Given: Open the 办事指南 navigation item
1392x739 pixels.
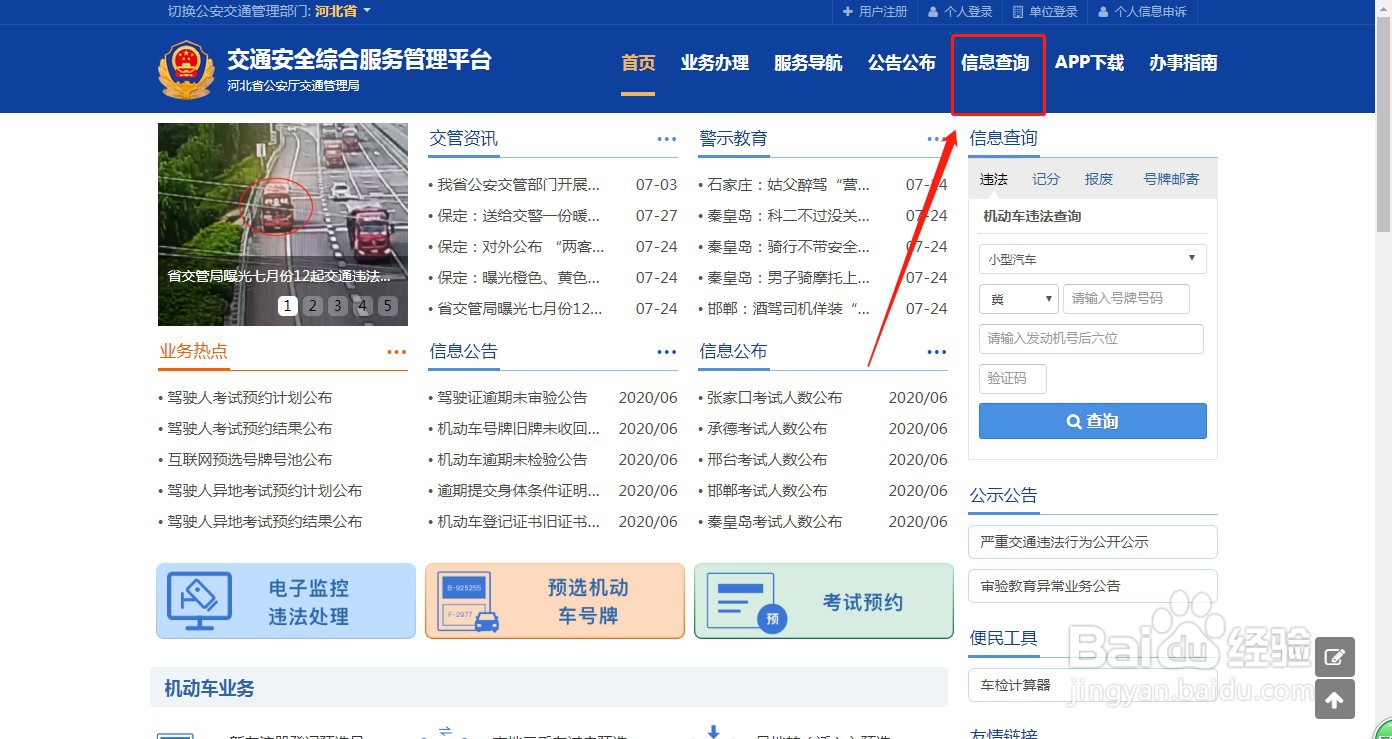Looking at the screenshot, I should (x=1183, y=63).
